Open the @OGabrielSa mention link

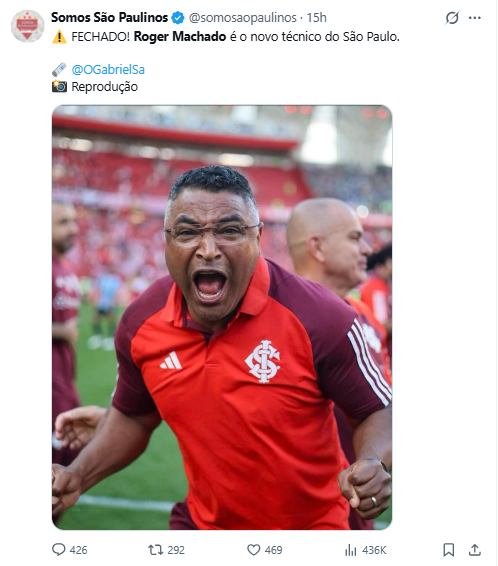(x=108, y=69)
